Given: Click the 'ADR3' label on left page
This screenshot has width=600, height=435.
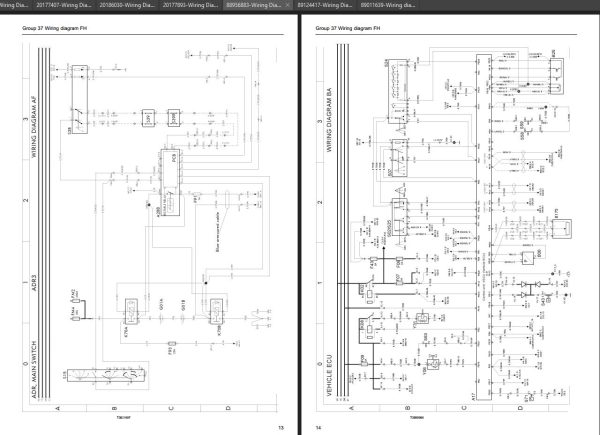Looking at the screenshot, I should click(x=34, y=282).
